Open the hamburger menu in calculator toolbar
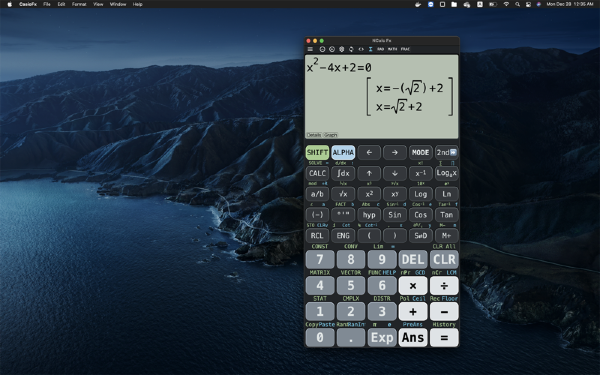Image resolution: width=600 pixels, height=375 pixels. click(x=310, y=49)
